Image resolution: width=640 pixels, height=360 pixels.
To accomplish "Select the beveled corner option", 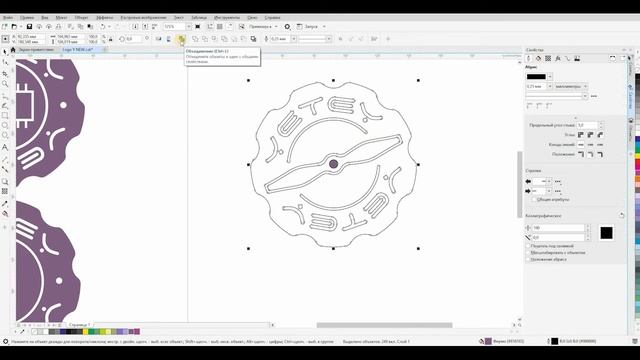I will tap(600, 135).
